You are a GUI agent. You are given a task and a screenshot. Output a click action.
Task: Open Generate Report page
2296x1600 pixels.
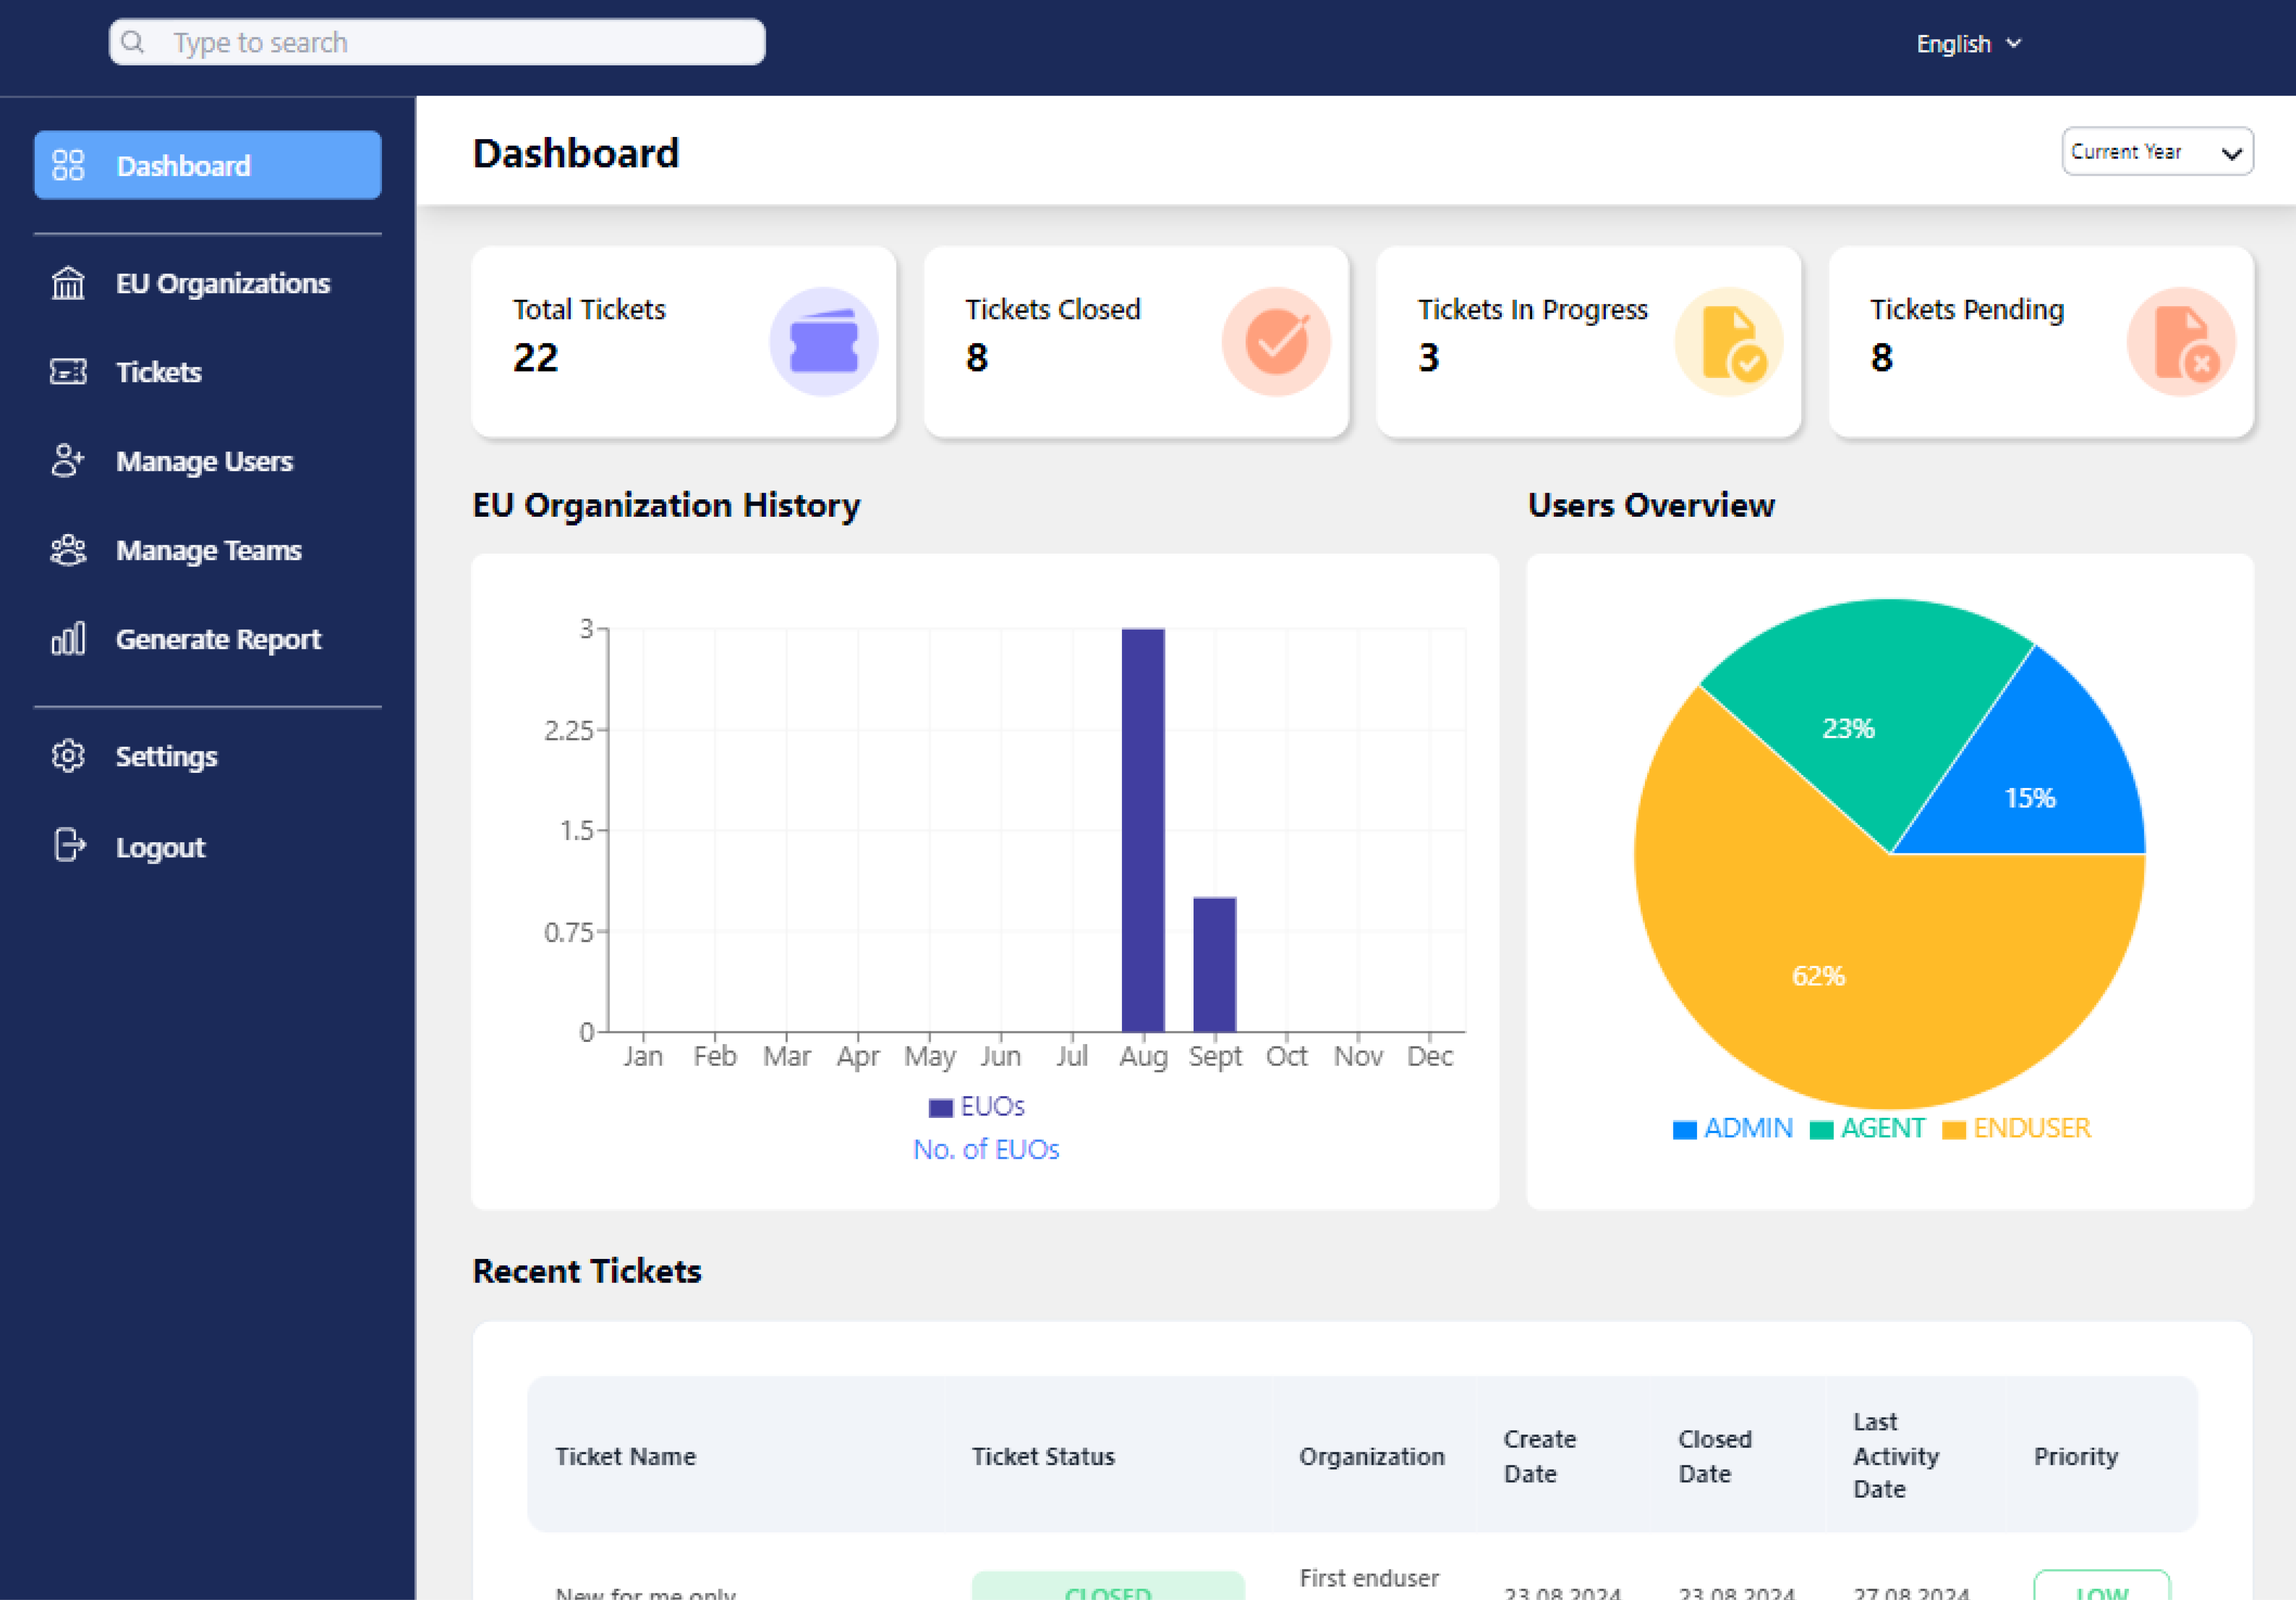tap(208, 639)
